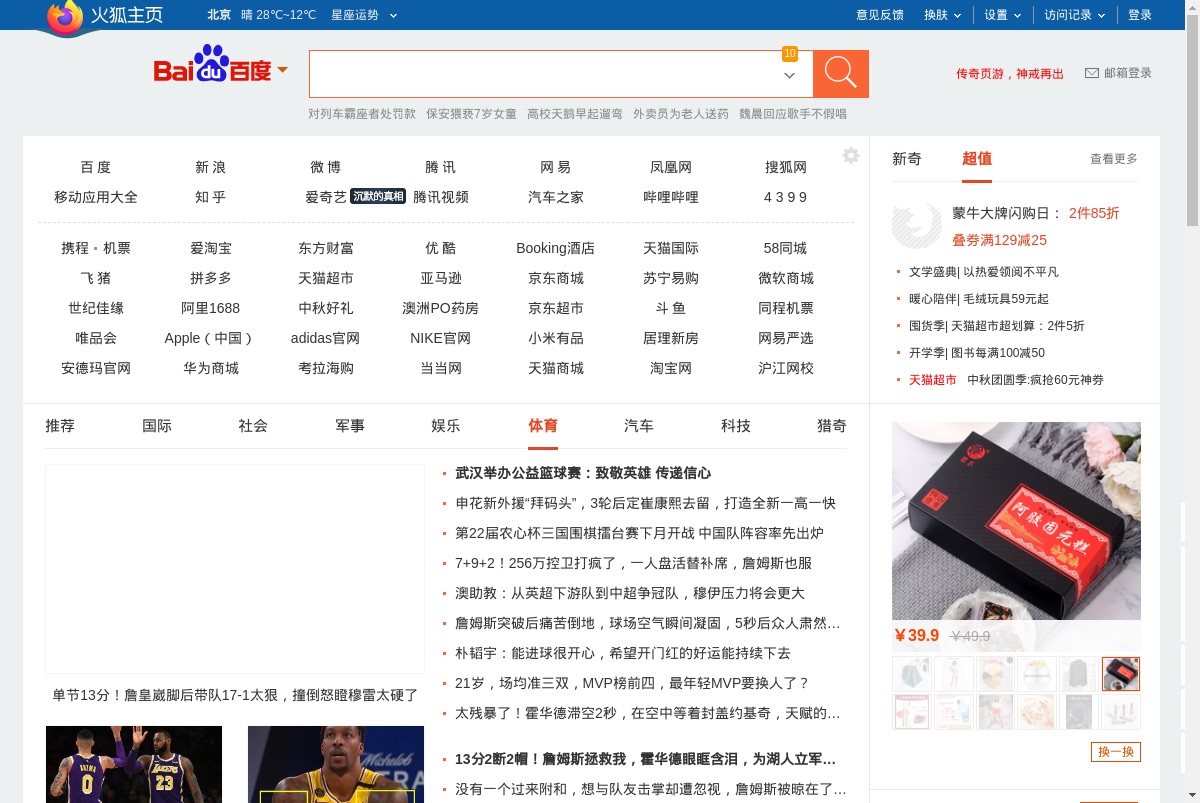This screenshot has width=1200, height=803.
Task: Open caption 单节13分！詹皇崴脚后带队17-1太狠
Action: coord(235,695)
